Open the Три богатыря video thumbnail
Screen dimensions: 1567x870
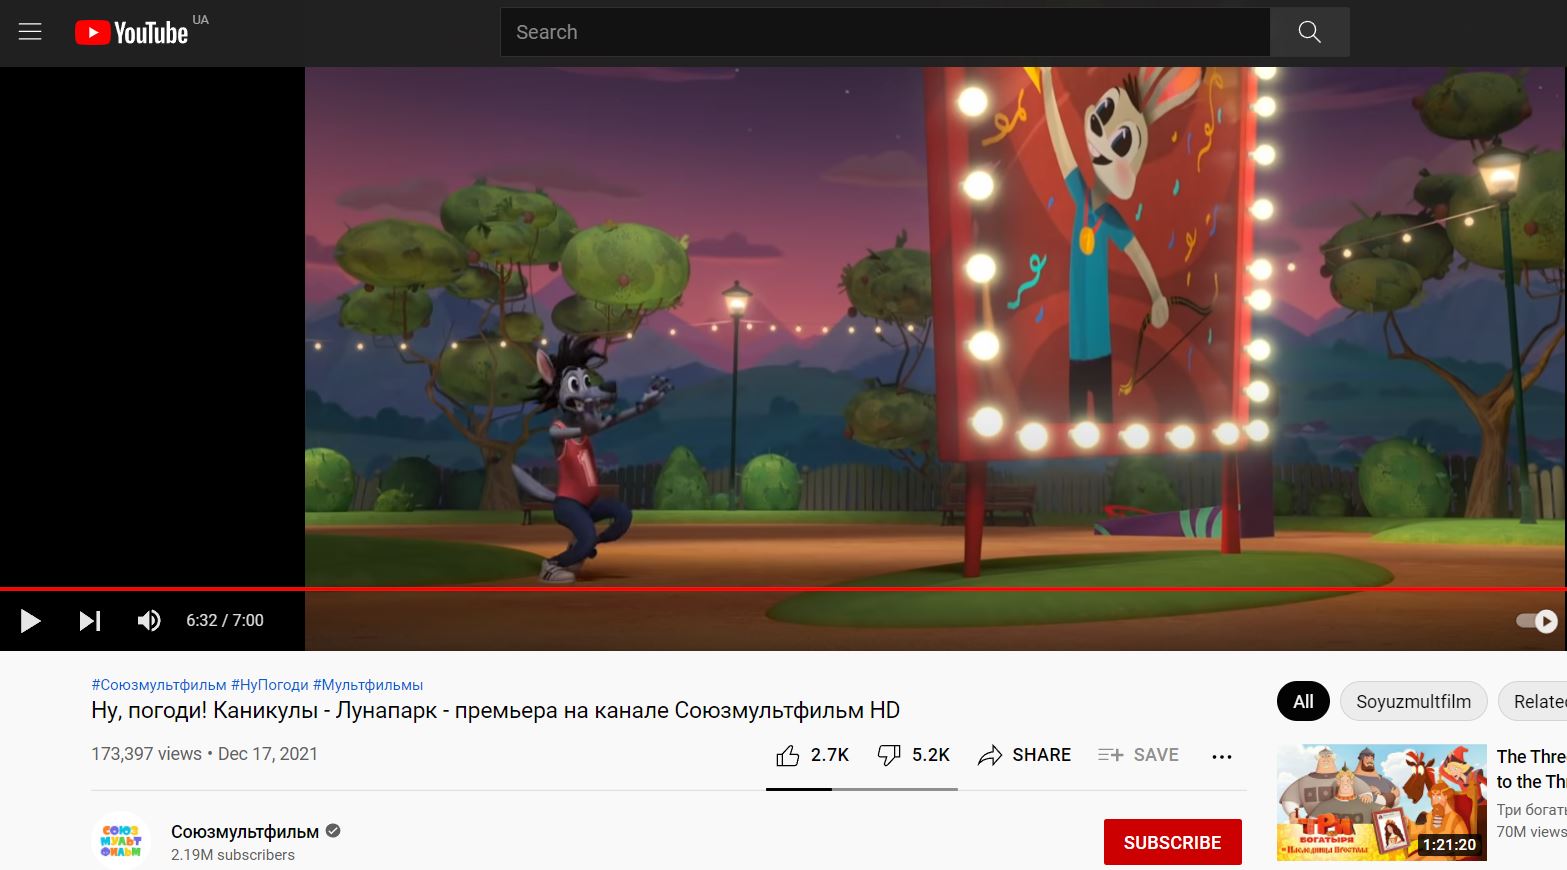coord(1382,802)
